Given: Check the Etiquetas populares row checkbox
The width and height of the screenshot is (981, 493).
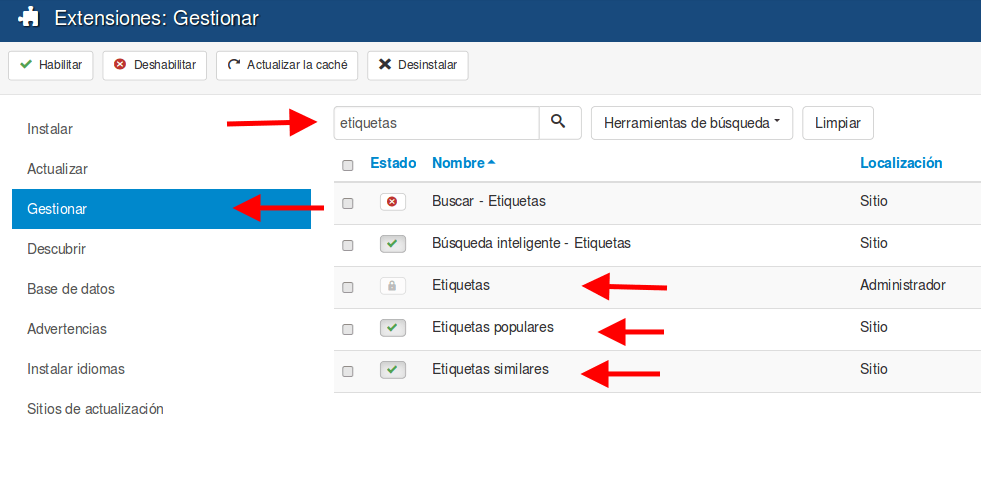Looking at the screenshot, I should point(348,329).
